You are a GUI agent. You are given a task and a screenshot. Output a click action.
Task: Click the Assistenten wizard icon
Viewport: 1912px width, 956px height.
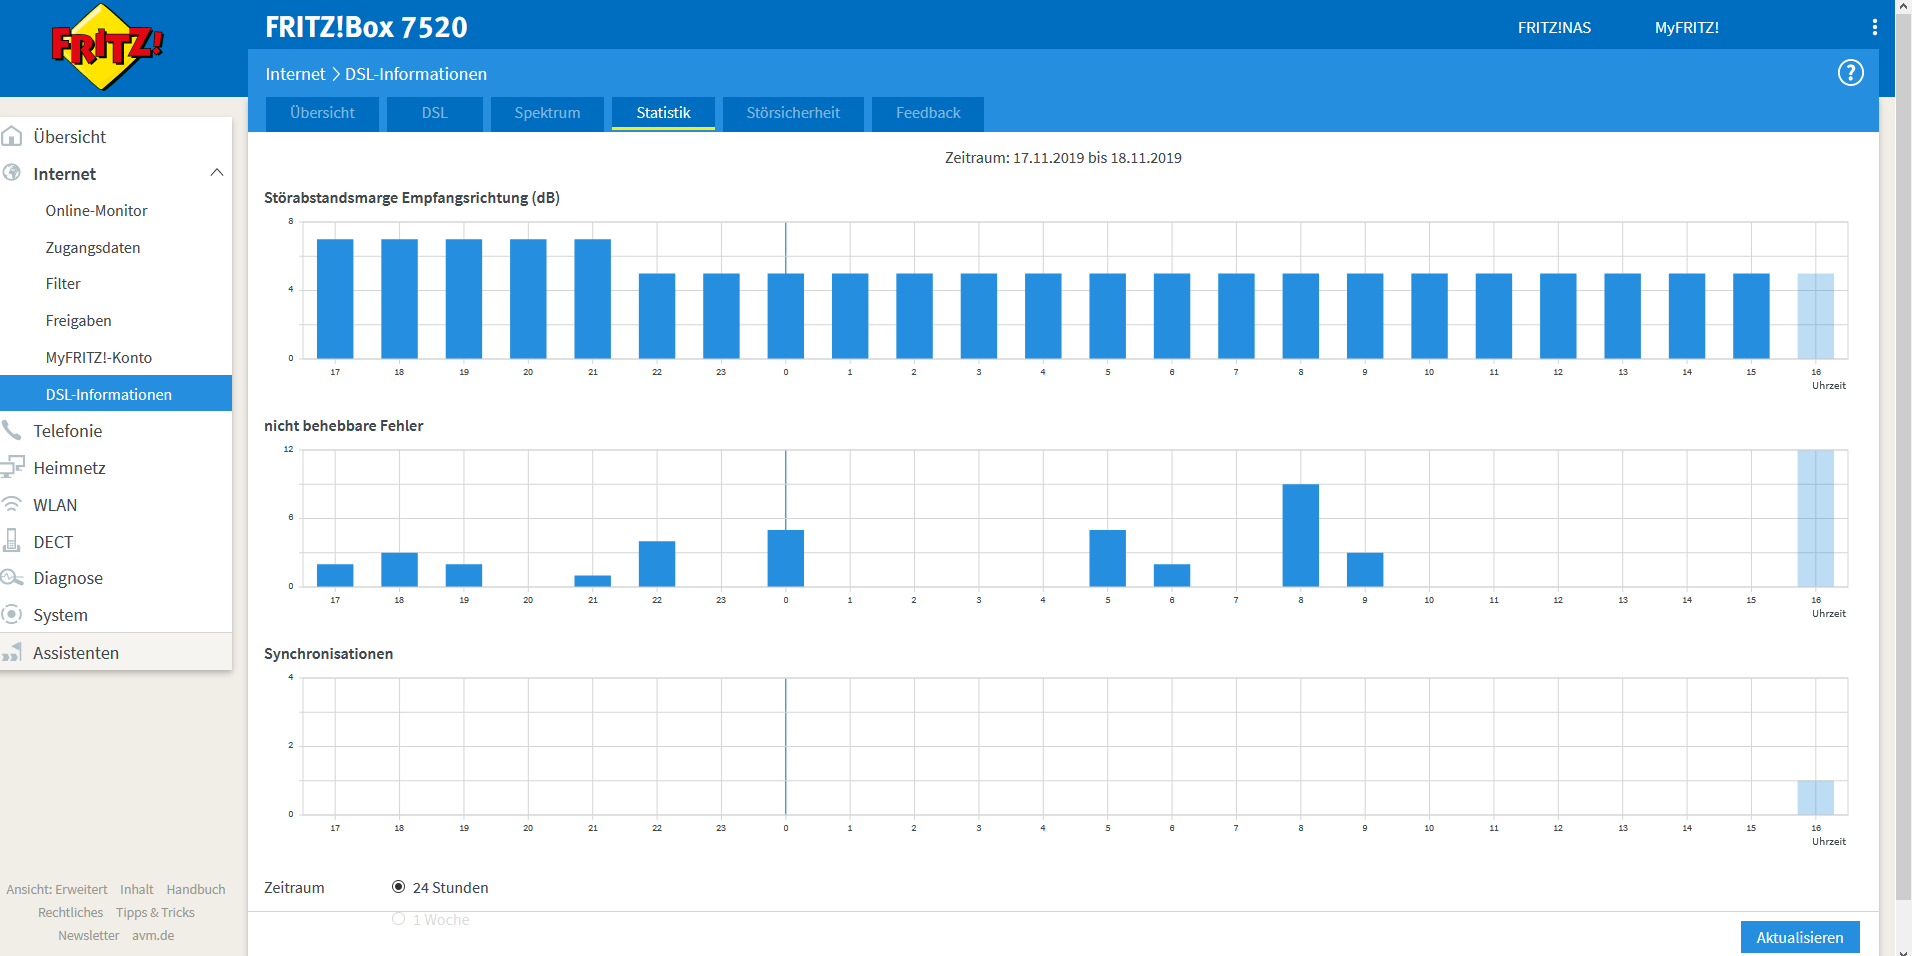coord(12,652)
